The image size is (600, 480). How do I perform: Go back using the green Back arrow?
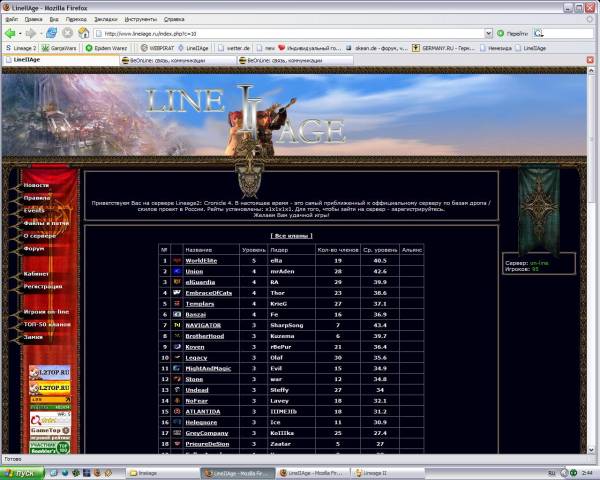point(10,34)
